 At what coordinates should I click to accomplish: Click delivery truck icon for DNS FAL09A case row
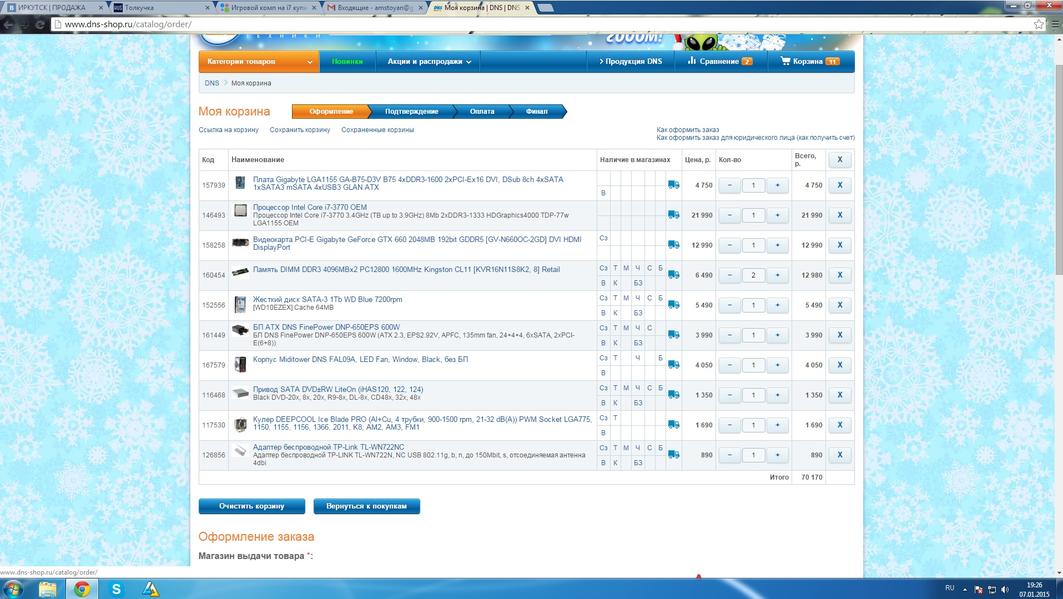[673, 365]
